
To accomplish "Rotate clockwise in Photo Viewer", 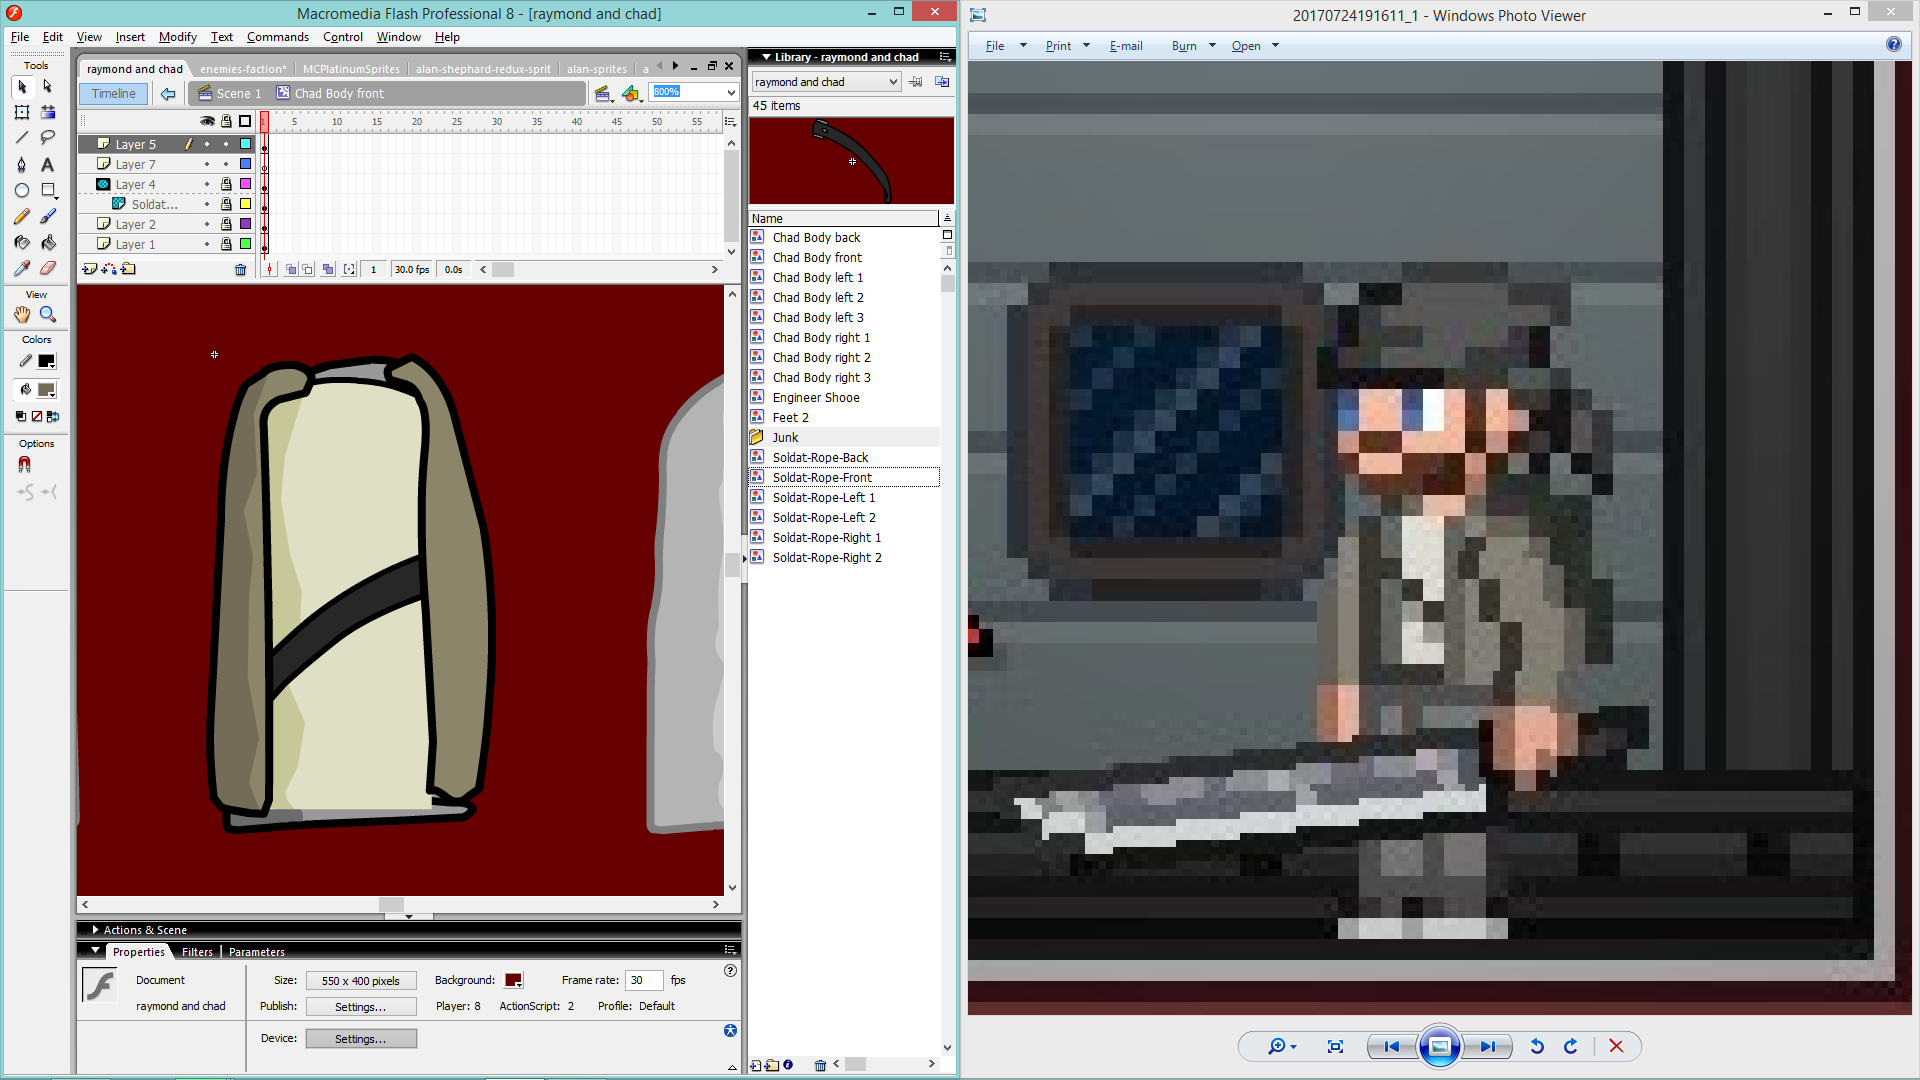I will 1571,1046.
